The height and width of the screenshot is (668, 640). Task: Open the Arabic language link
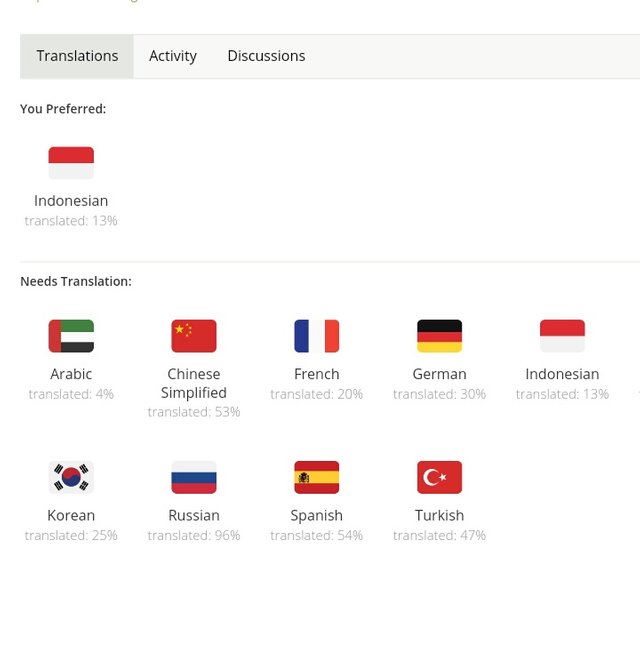point(71,374)
